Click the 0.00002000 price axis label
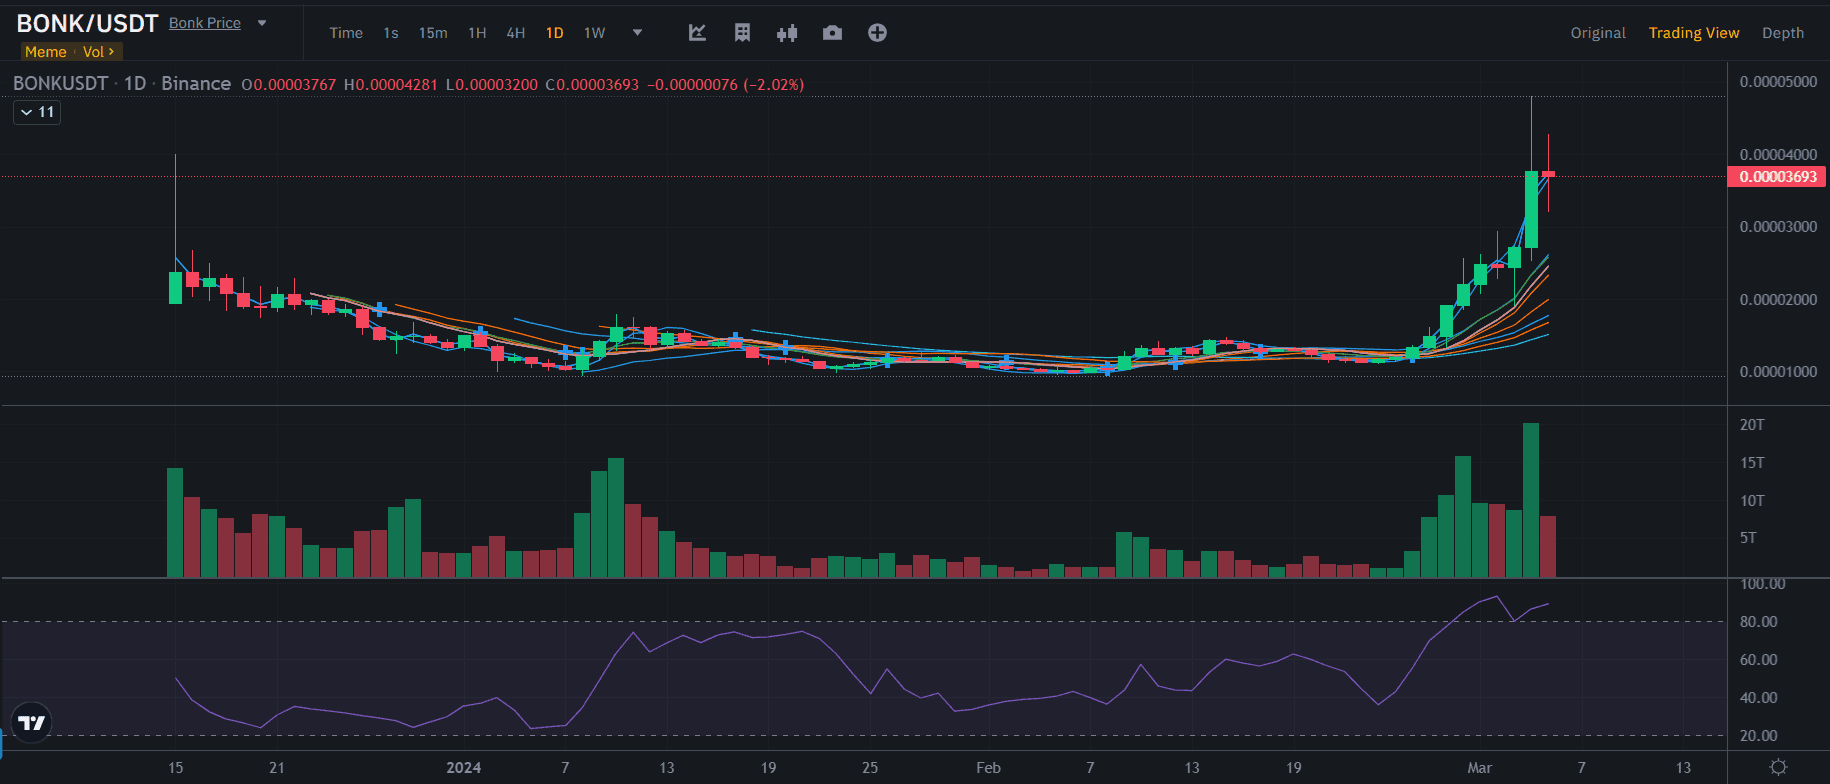1830x784 pixels. point(1779,300)
